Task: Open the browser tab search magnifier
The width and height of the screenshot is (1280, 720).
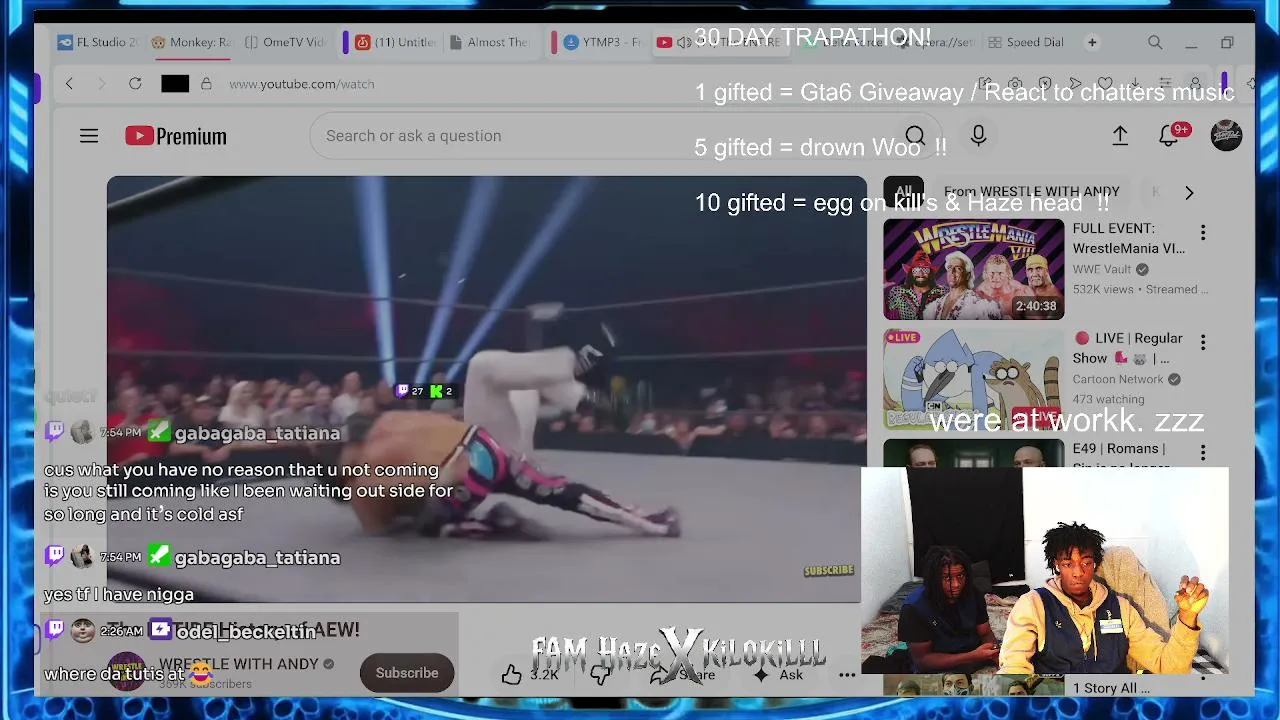Action: pyautogui.click(x=1155, y=42)
